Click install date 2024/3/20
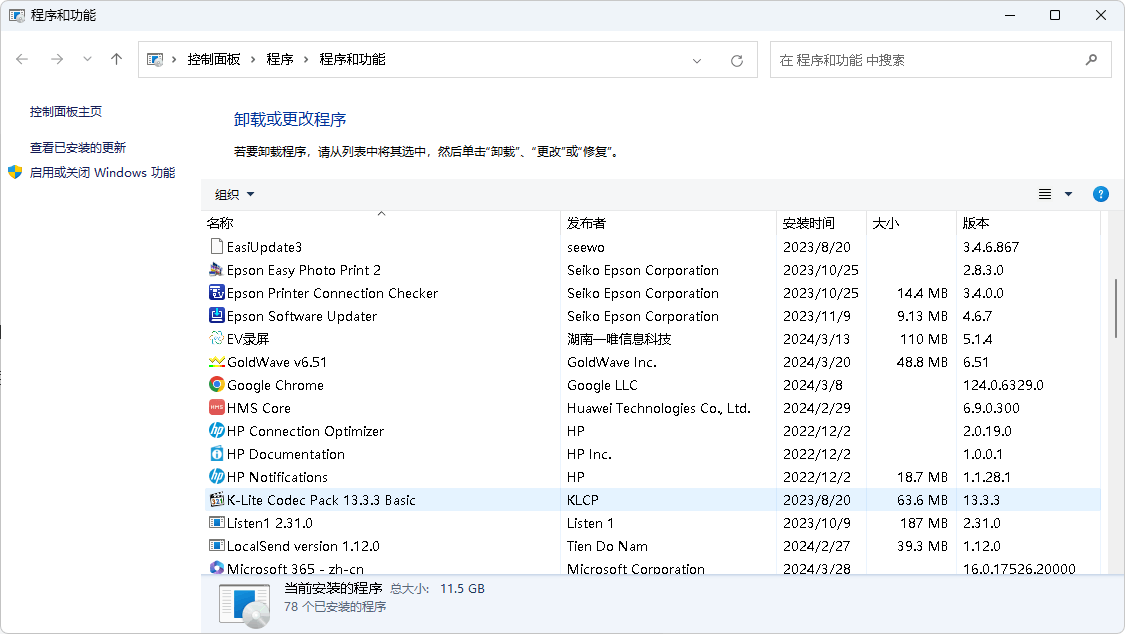This screenshot has width=1125, height=634. click(816, 362)
